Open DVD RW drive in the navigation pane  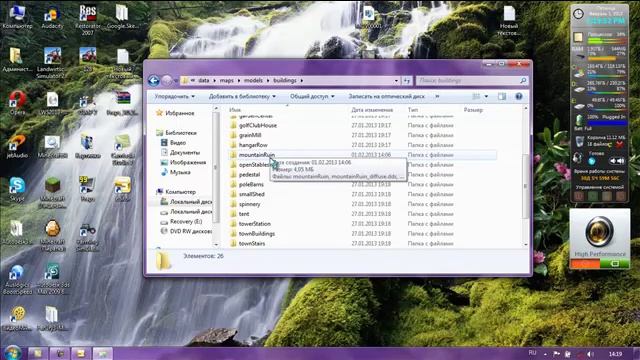191,231
